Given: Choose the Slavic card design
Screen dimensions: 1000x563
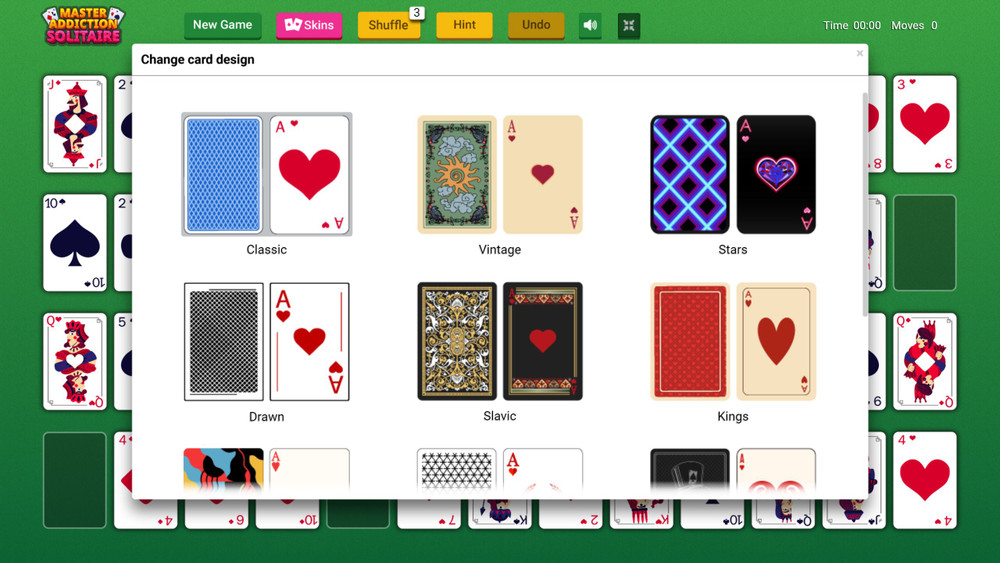Looking at the screenshot, I should click(x=500, y=352).
